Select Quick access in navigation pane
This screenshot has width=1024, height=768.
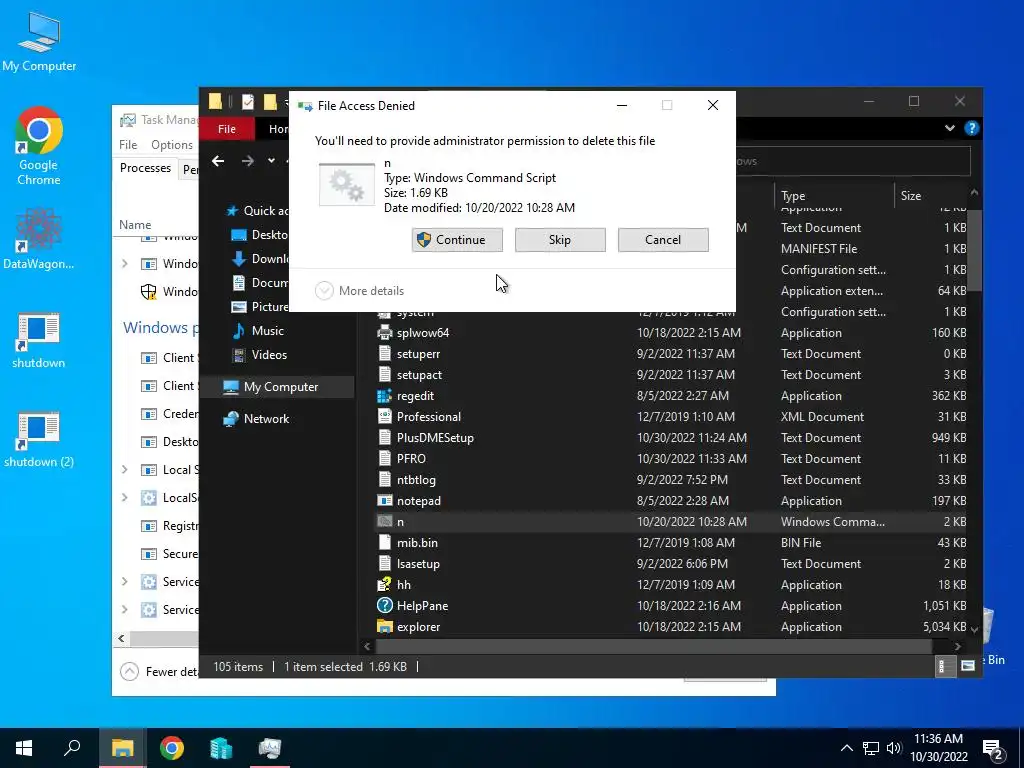(x=257, y=210)
